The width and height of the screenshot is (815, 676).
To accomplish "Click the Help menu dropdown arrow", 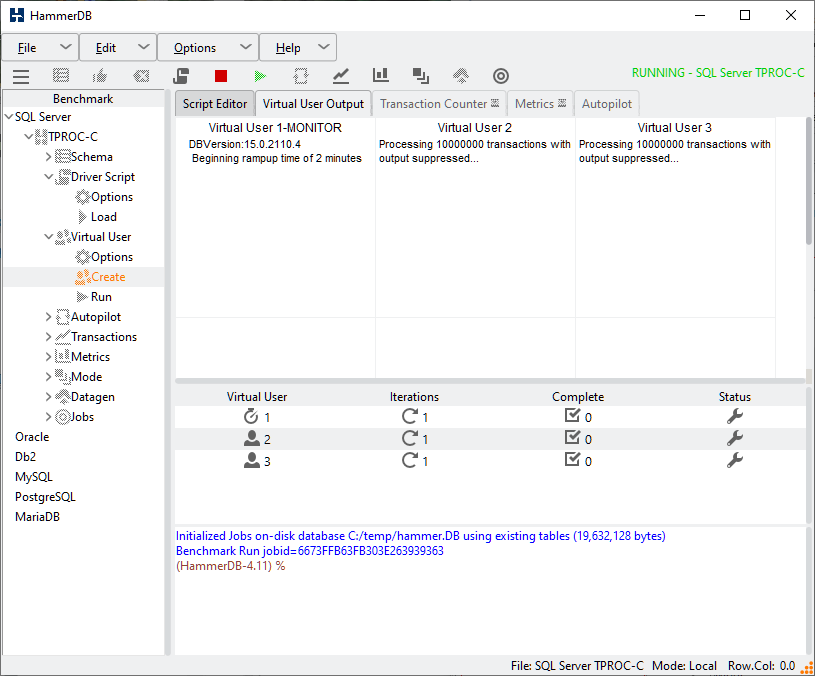I will [x=323, y=47].
